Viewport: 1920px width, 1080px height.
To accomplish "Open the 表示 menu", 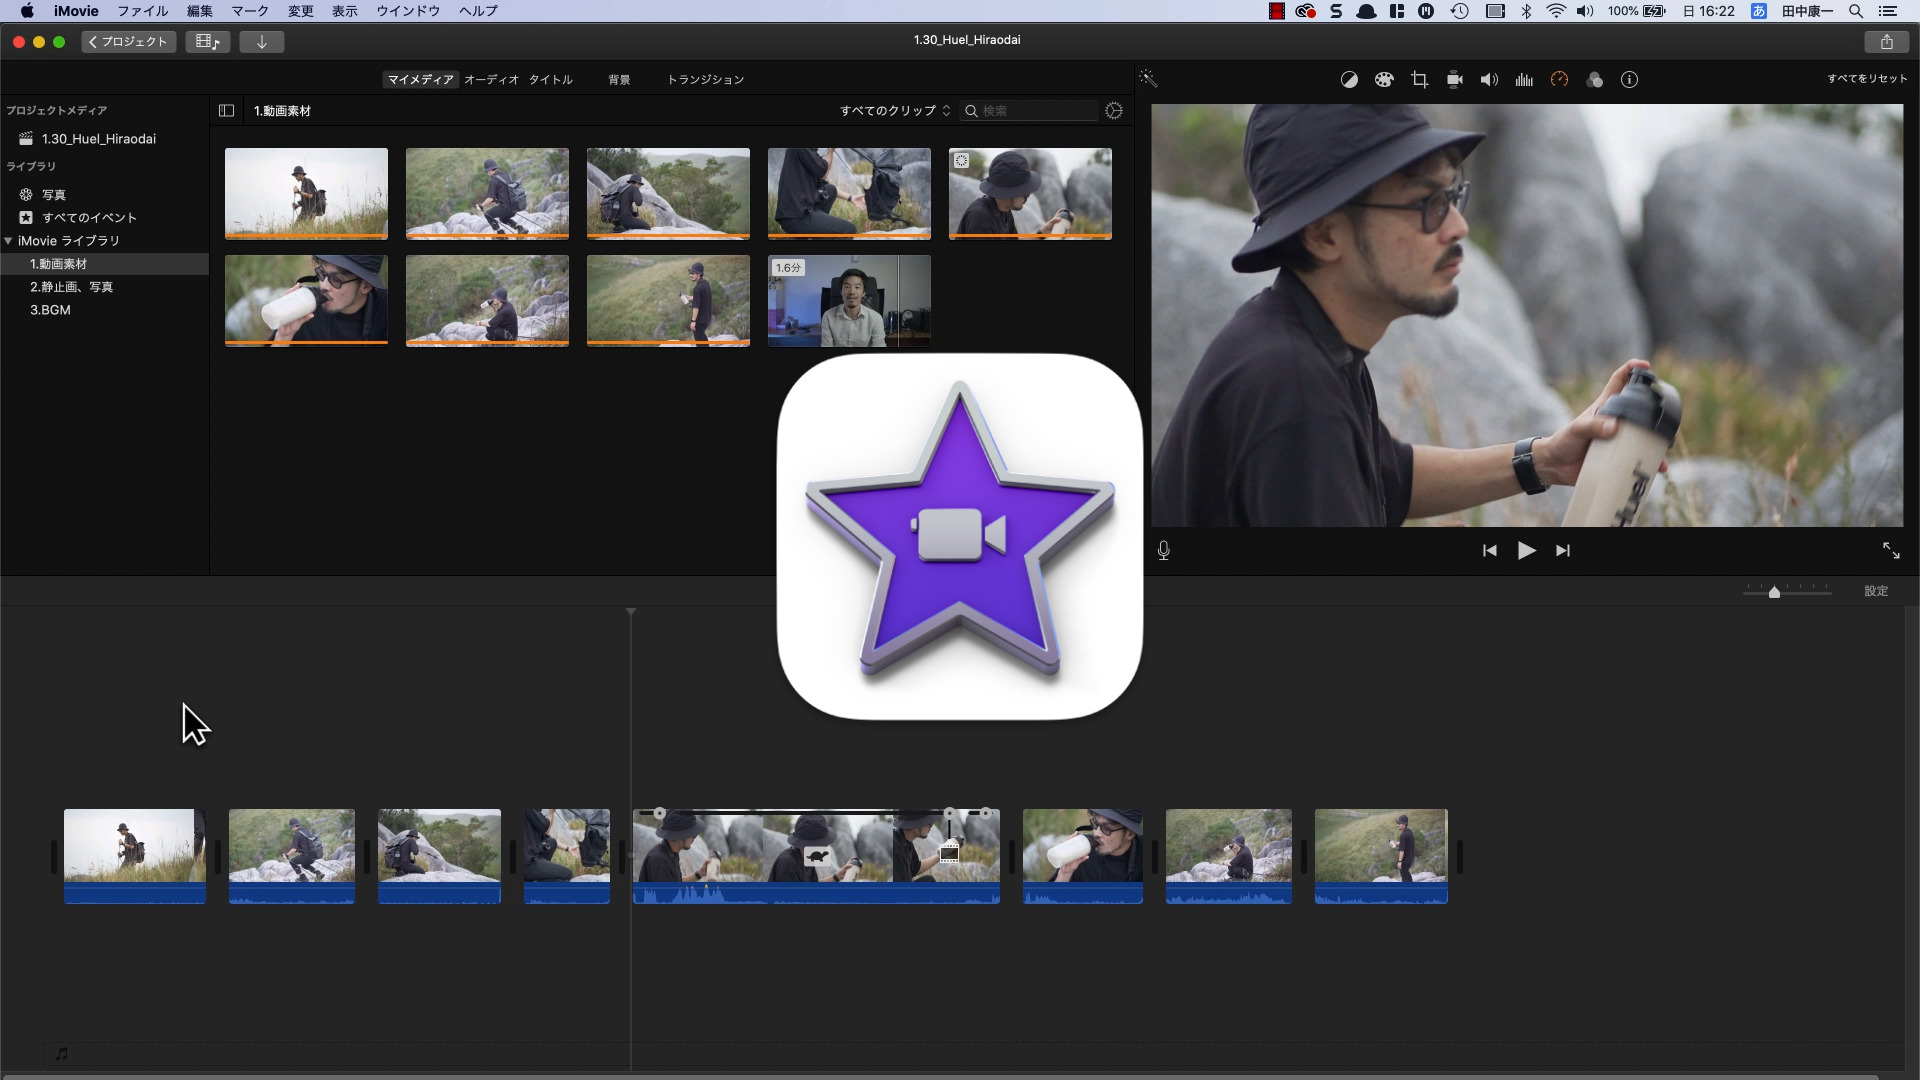I will tap(345, 11).
